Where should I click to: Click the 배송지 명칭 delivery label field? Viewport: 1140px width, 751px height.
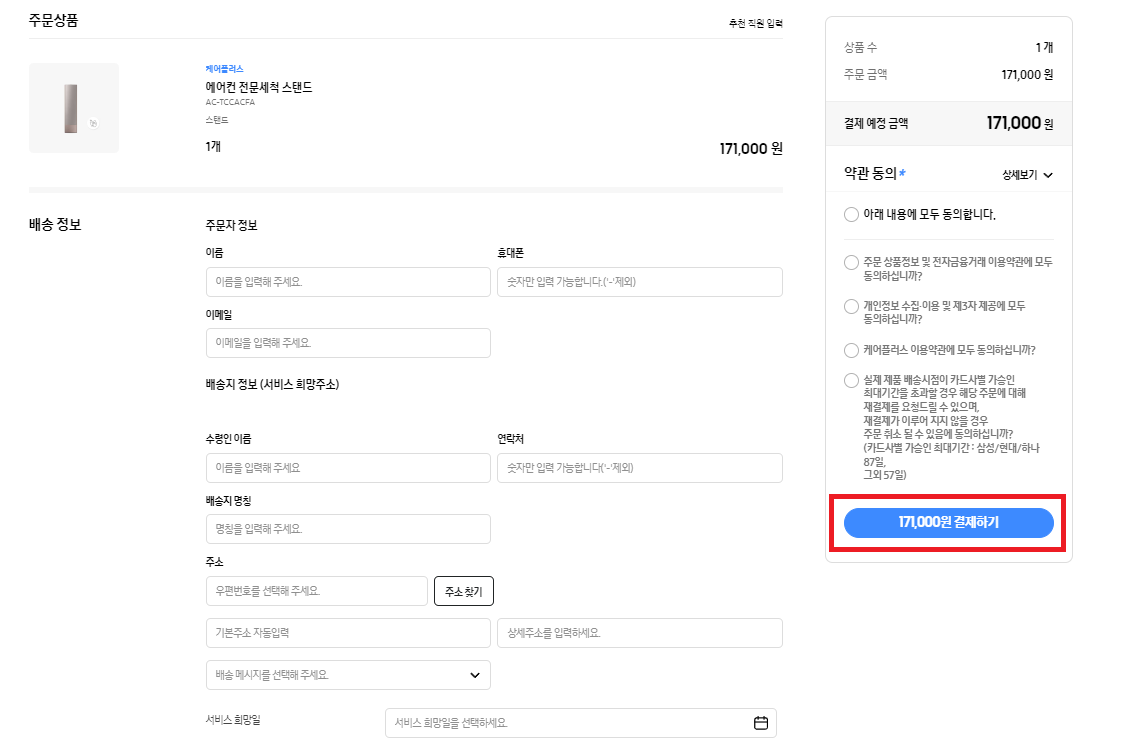point(347,529)
